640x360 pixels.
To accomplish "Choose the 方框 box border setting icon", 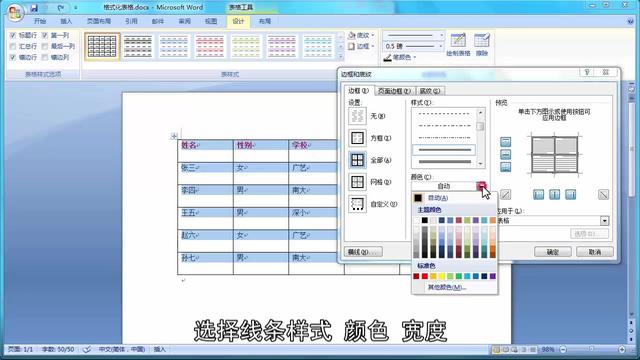I will point(357,138).
